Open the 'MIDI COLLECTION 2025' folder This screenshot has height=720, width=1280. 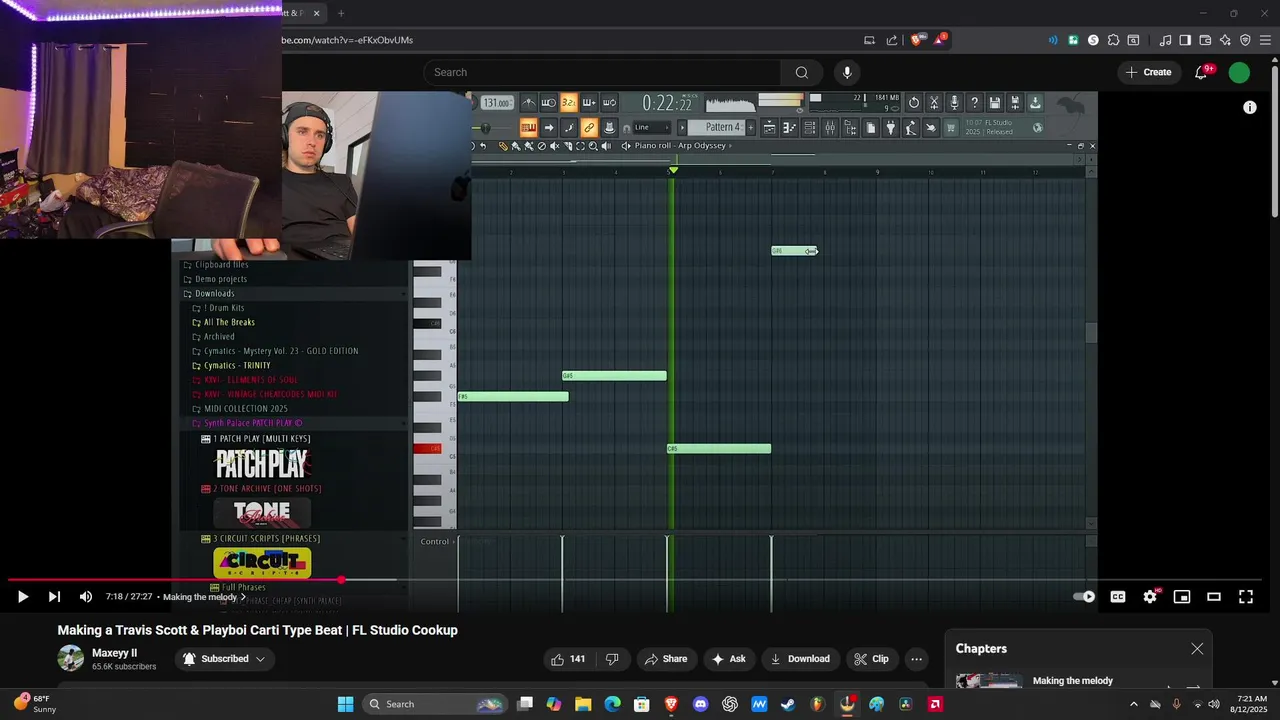click(x=246, y=409)
